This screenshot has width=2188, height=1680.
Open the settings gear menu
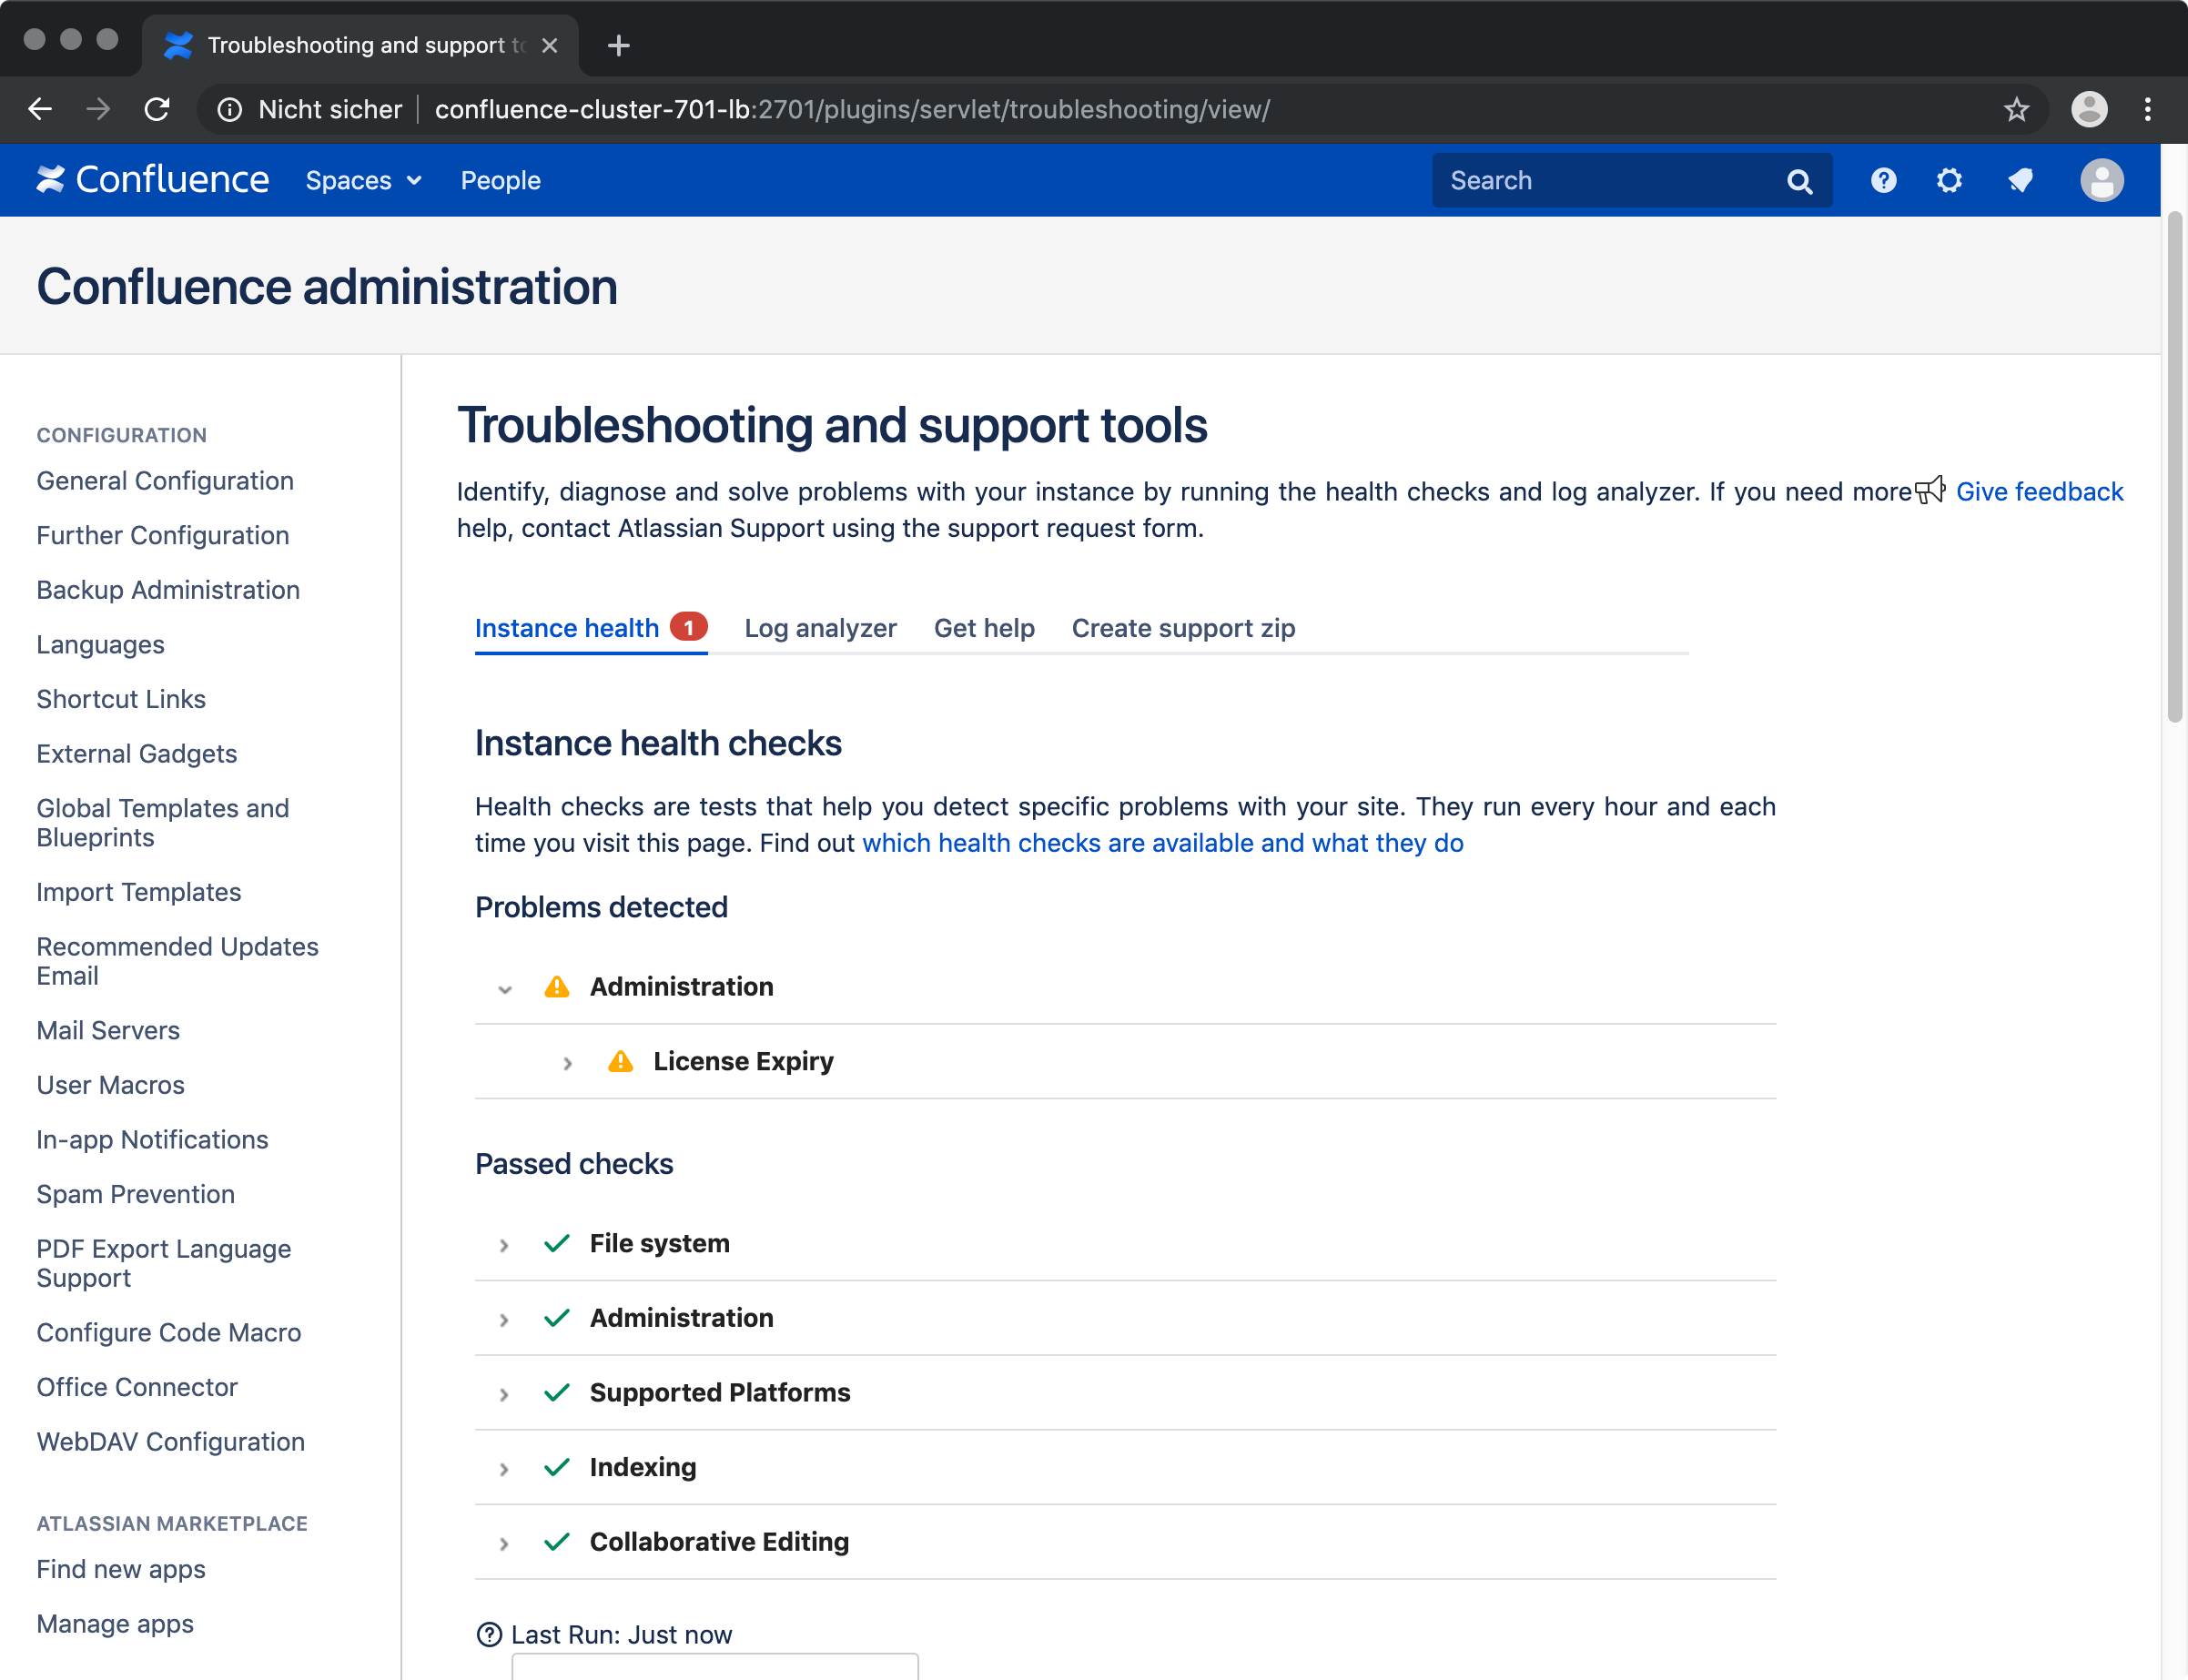click(1949, 180)
